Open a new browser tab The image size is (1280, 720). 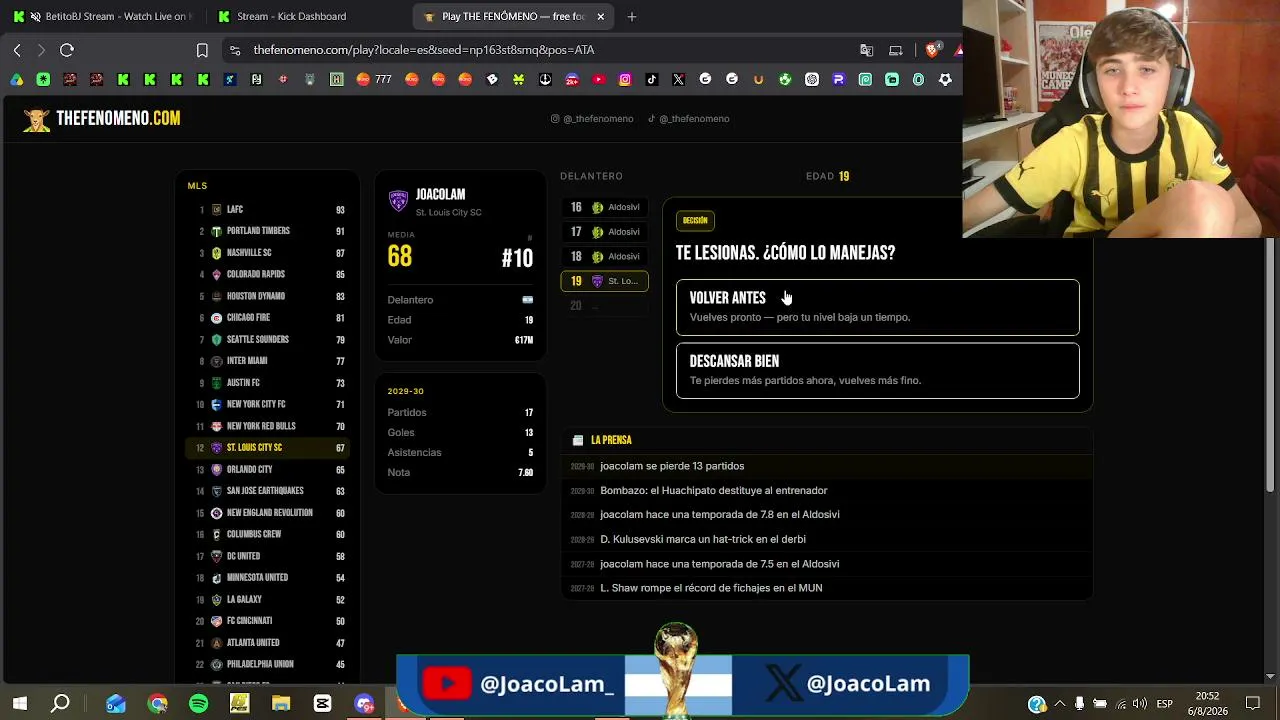click(632, 16)
